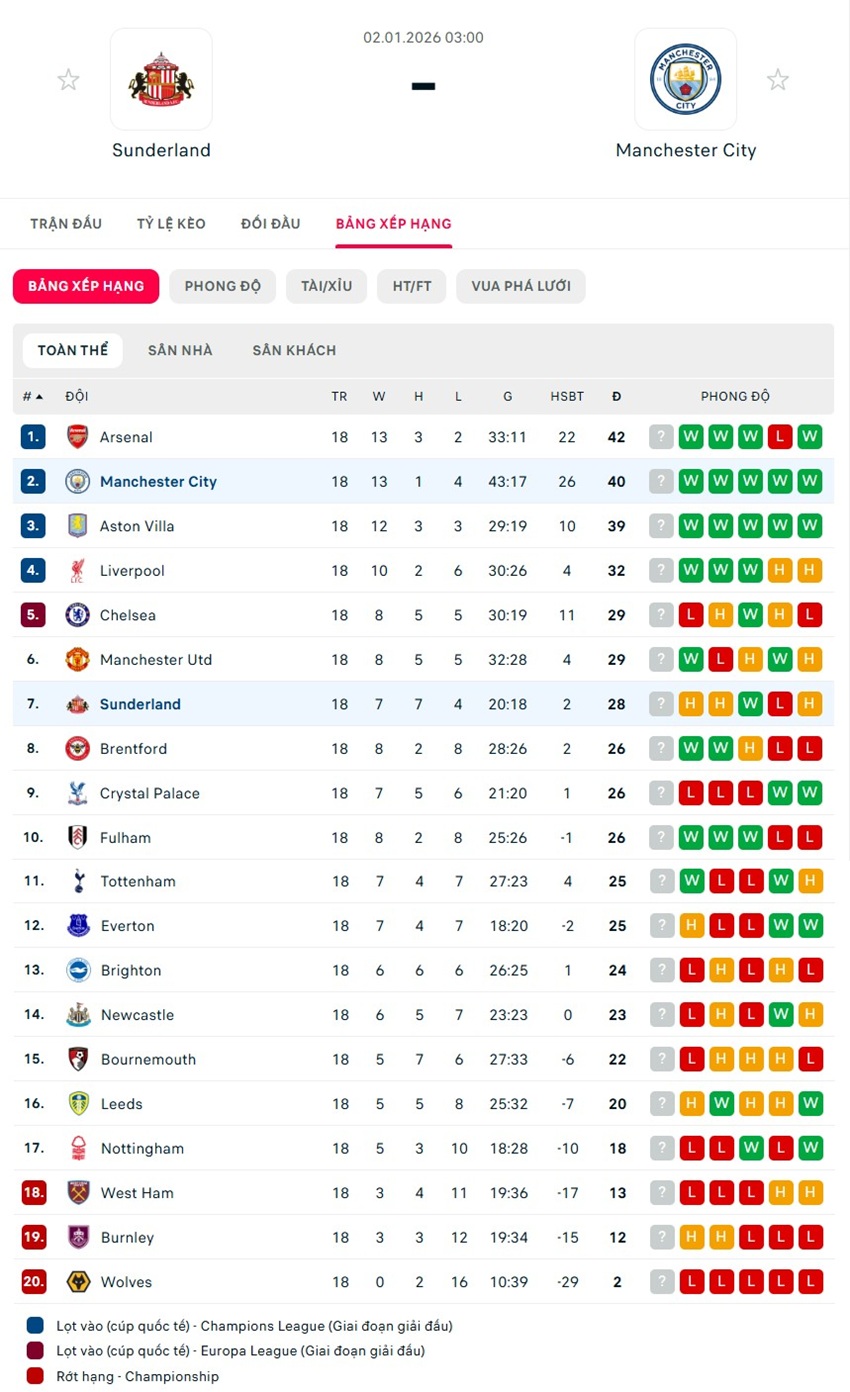Toggle the star next to Manchester City
The image size is (850, 1392).
pyautogui.click(x=777, y=80)
